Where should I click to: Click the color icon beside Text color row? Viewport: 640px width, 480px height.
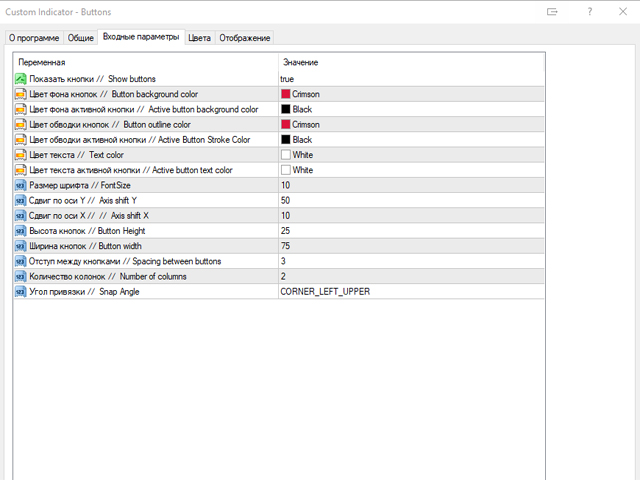[x=20, y=155]
